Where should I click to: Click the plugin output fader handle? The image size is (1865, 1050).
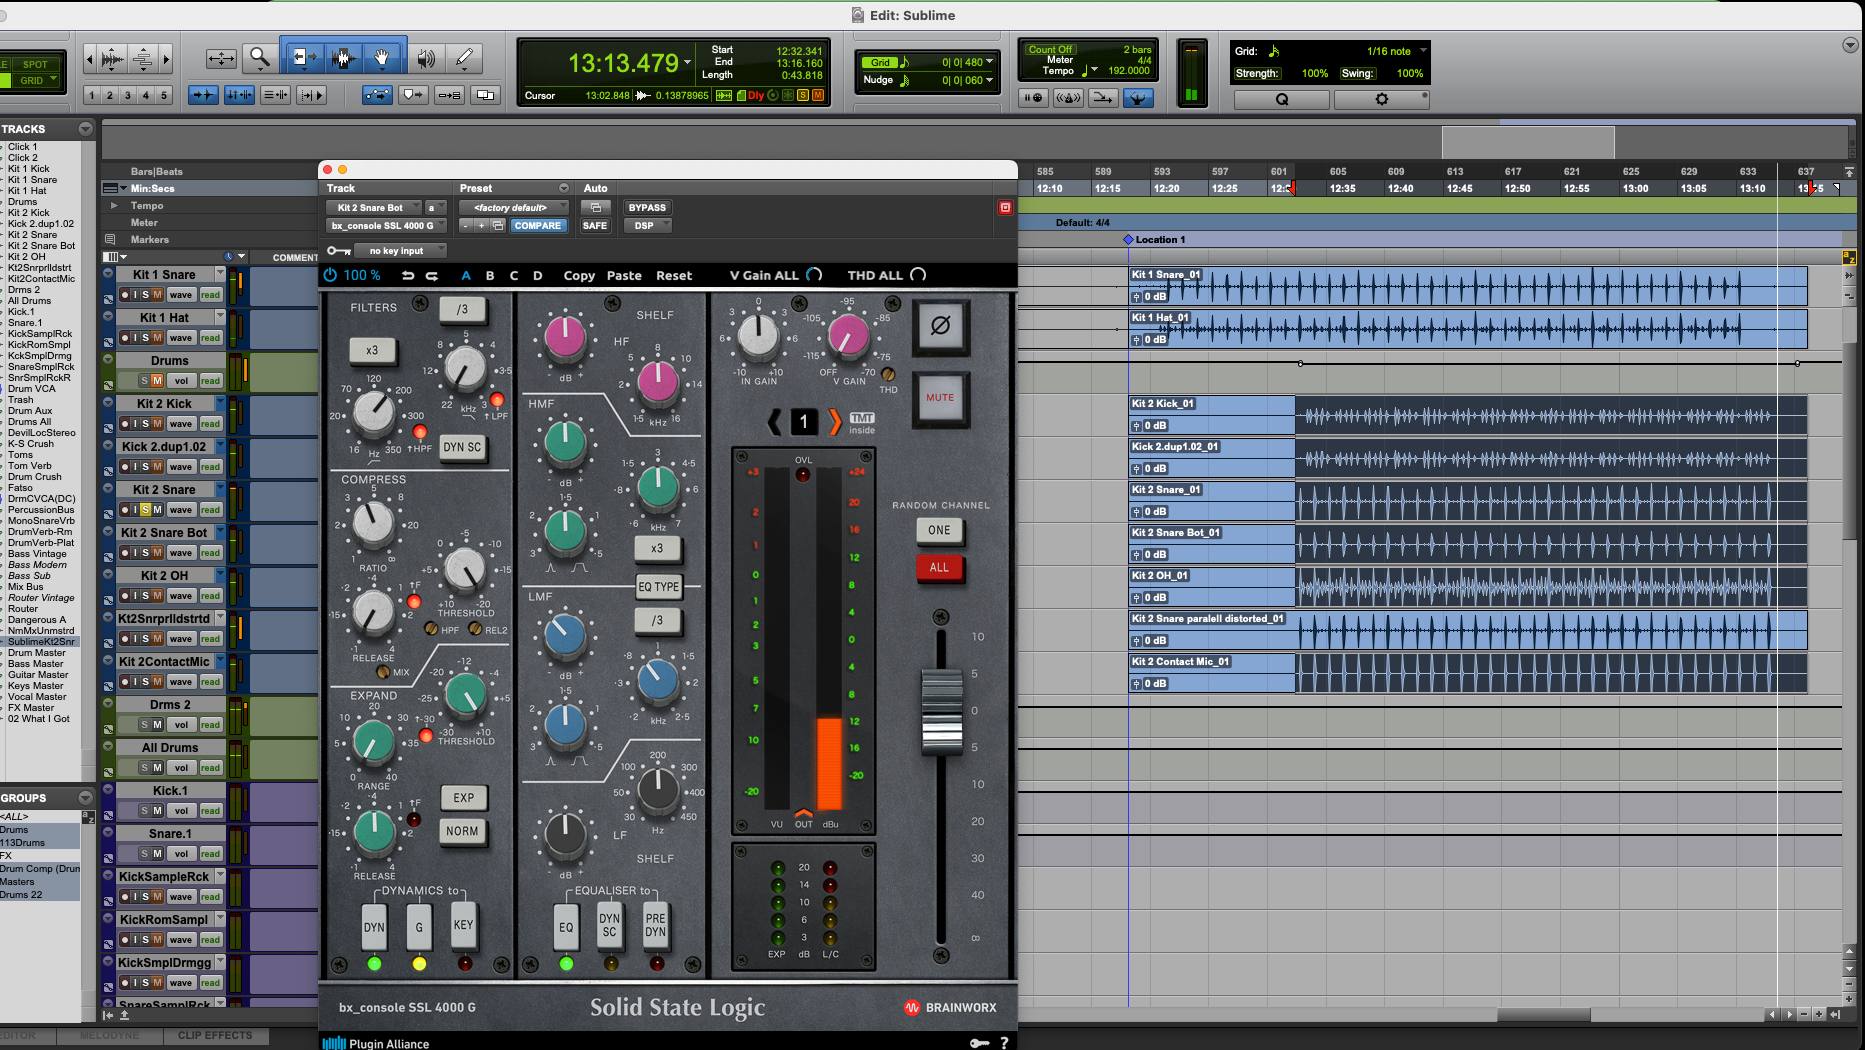pos(942,712)
